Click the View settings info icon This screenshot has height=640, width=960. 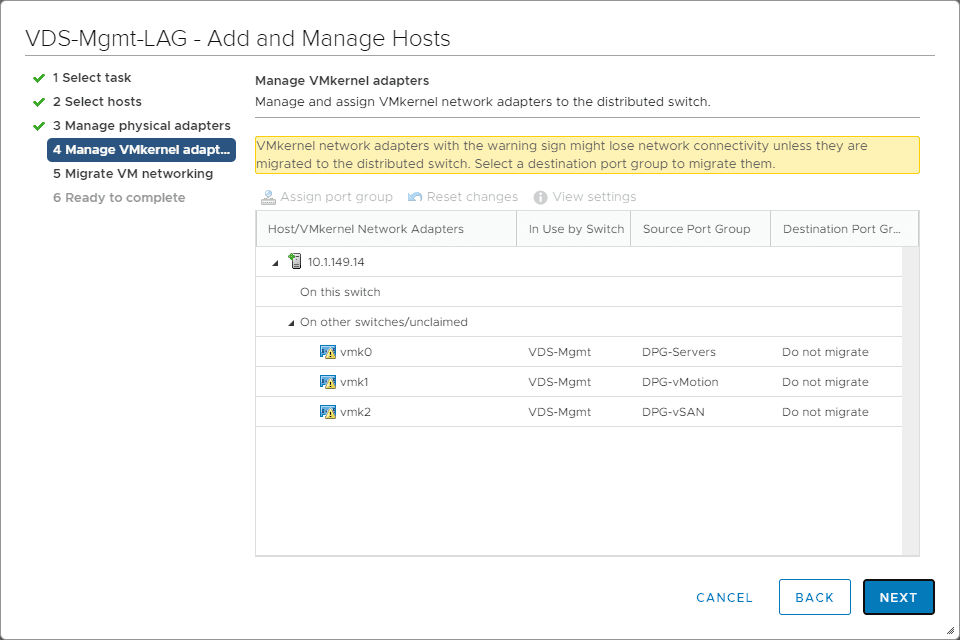tap(541, 197)
